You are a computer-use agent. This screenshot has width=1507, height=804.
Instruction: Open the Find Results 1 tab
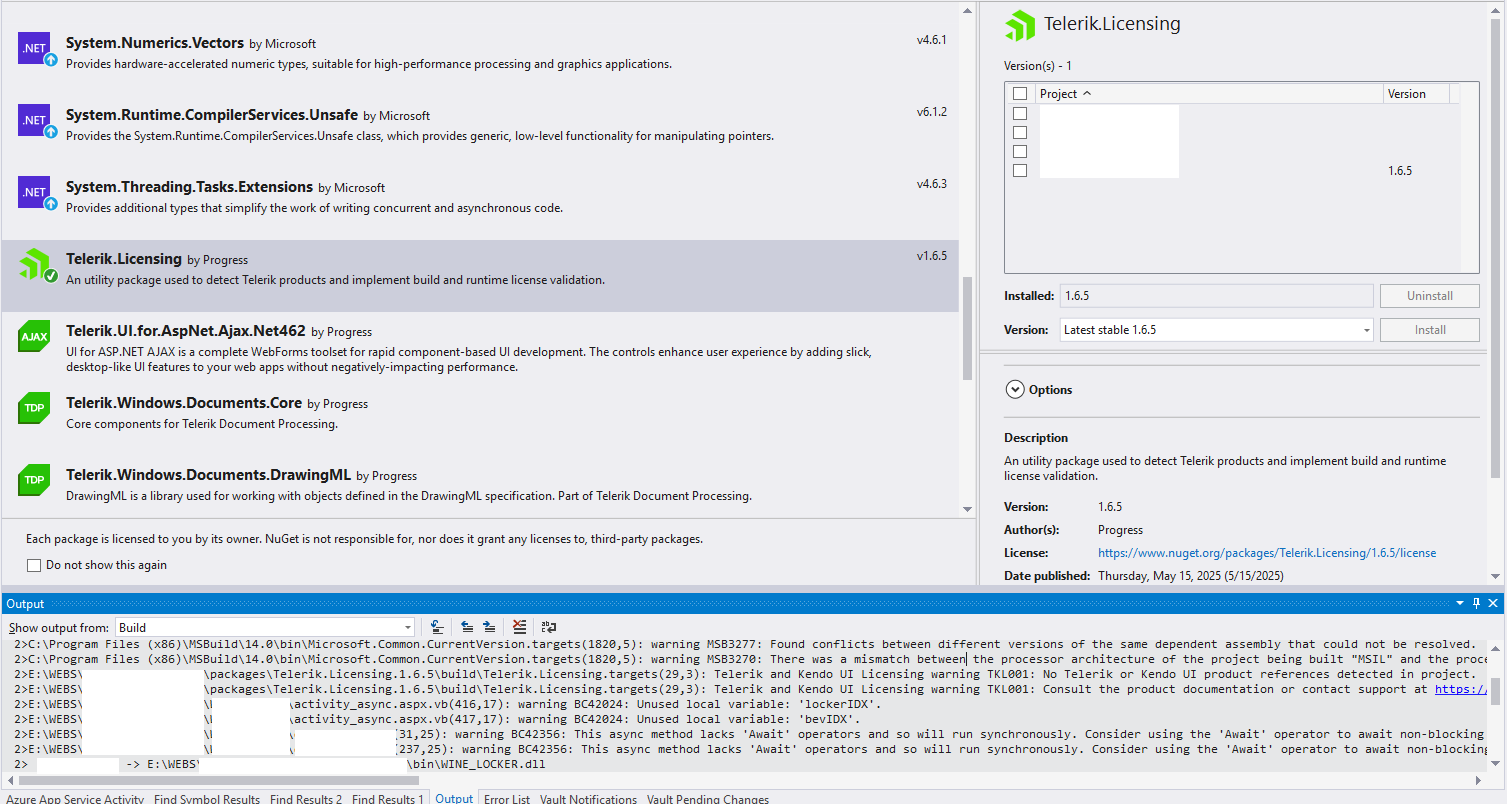click(388, 799)
